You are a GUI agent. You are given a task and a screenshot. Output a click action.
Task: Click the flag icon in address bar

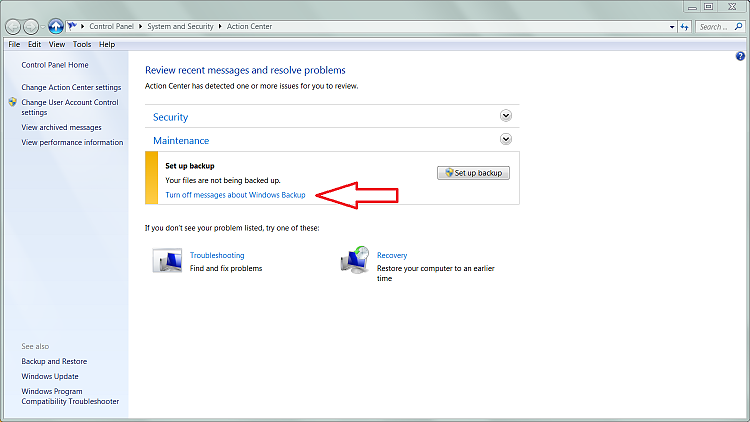(x=72, y=26)
